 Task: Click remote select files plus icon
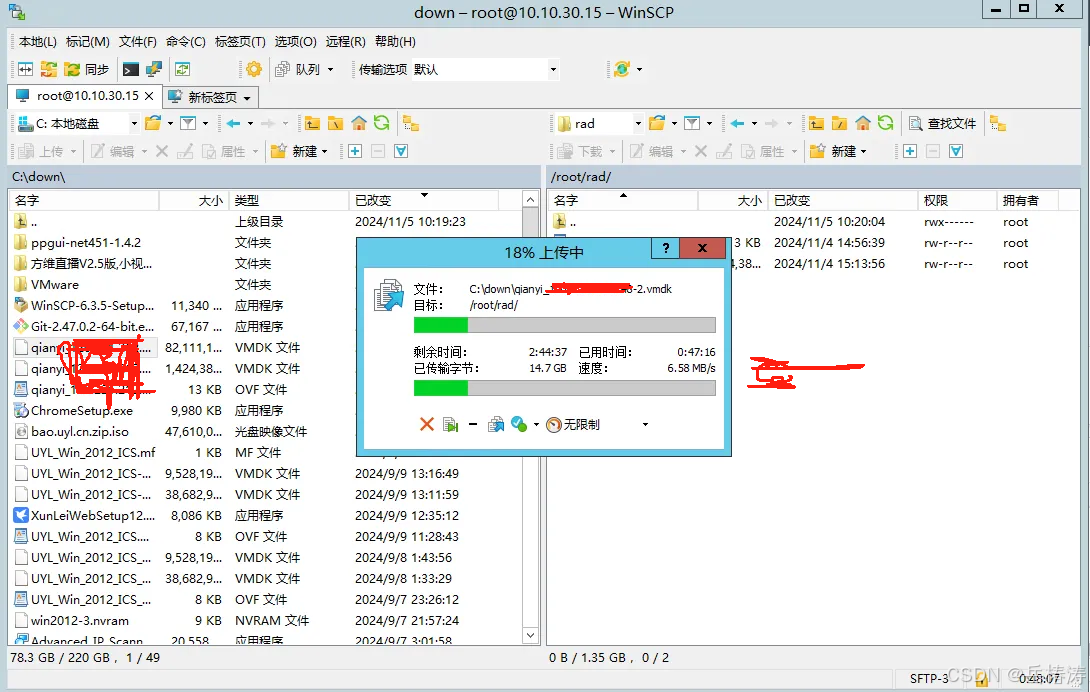[910, 152]
